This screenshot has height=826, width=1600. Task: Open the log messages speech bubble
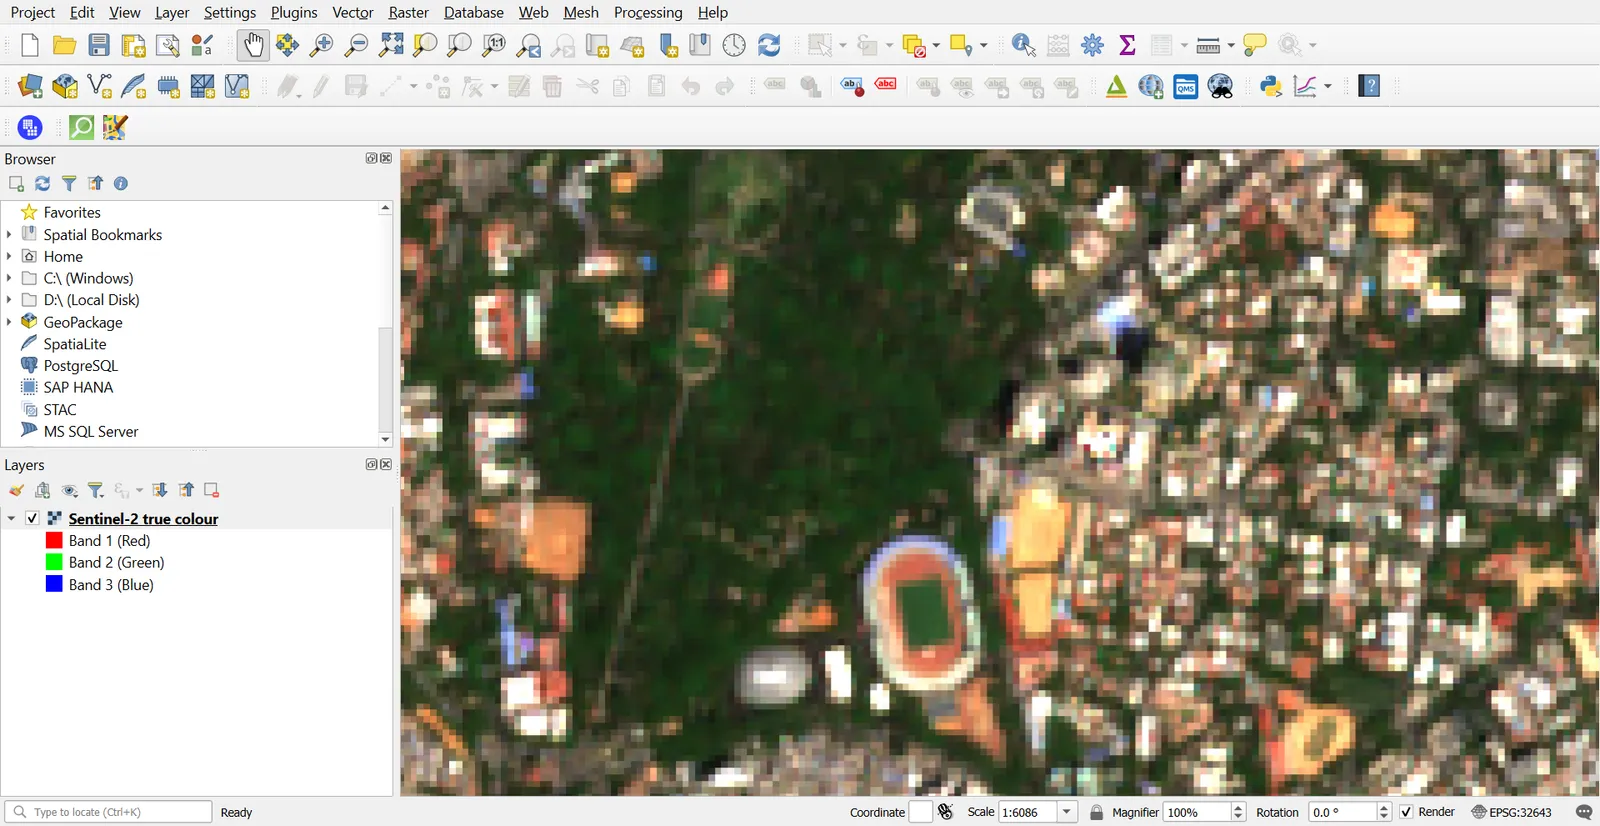coord(1584,812)
